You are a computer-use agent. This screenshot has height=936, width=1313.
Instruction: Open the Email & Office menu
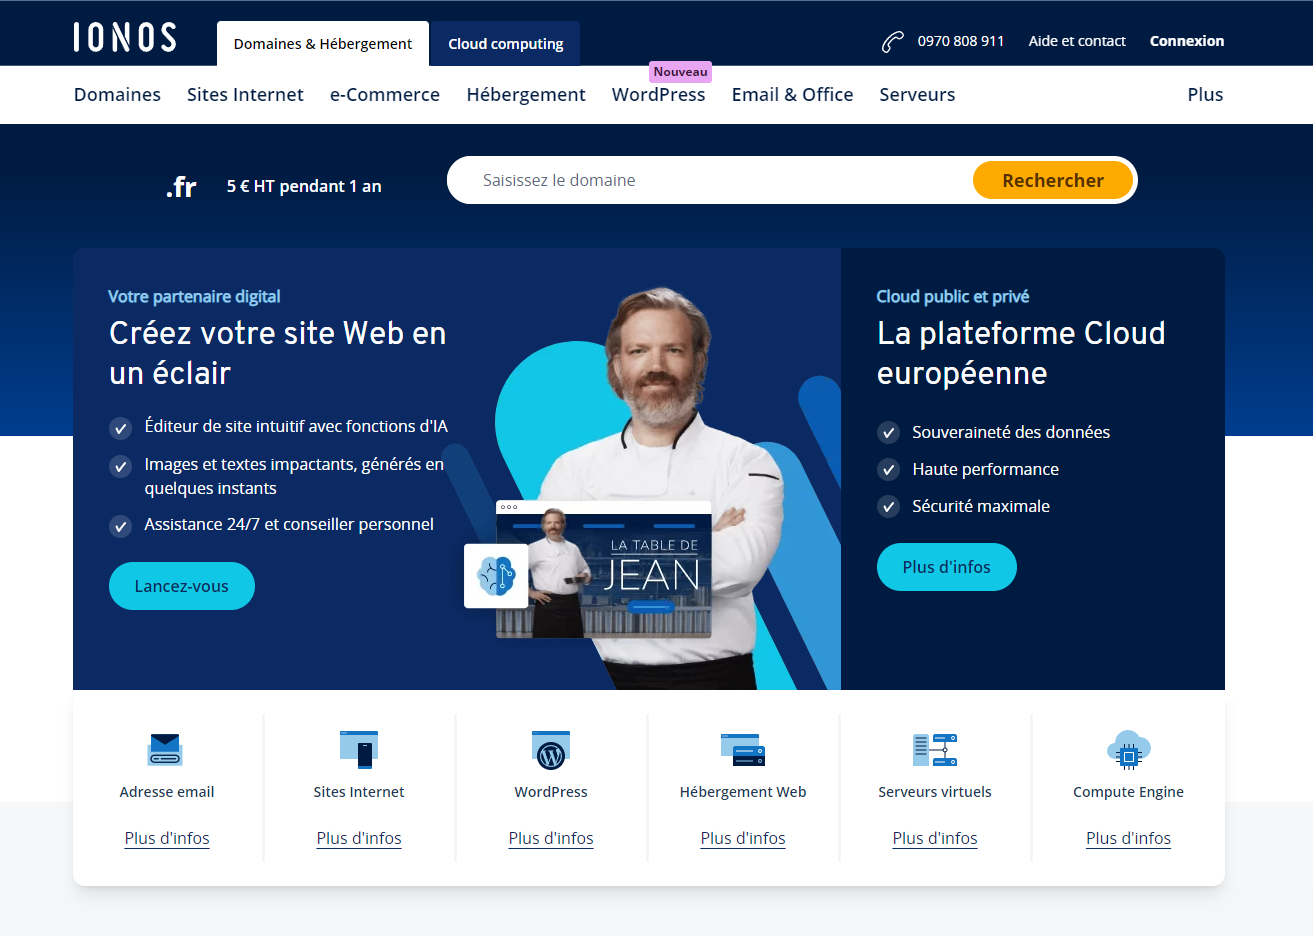[x=792, y=95]
